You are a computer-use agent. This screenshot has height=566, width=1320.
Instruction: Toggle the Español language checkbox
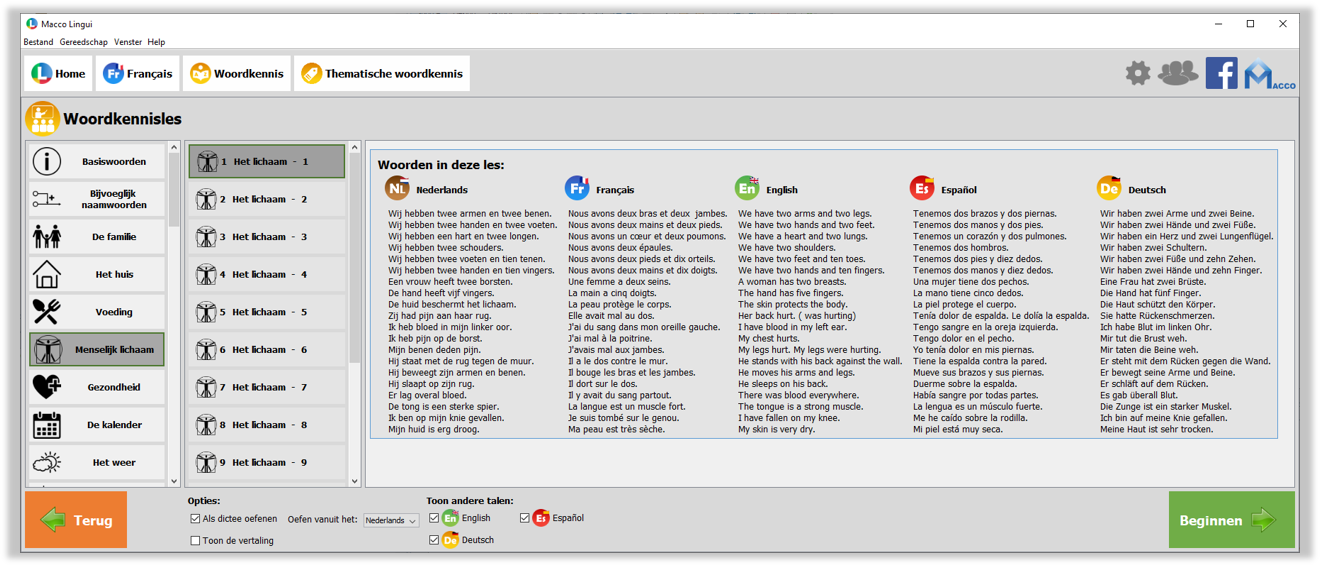[525, 518]
